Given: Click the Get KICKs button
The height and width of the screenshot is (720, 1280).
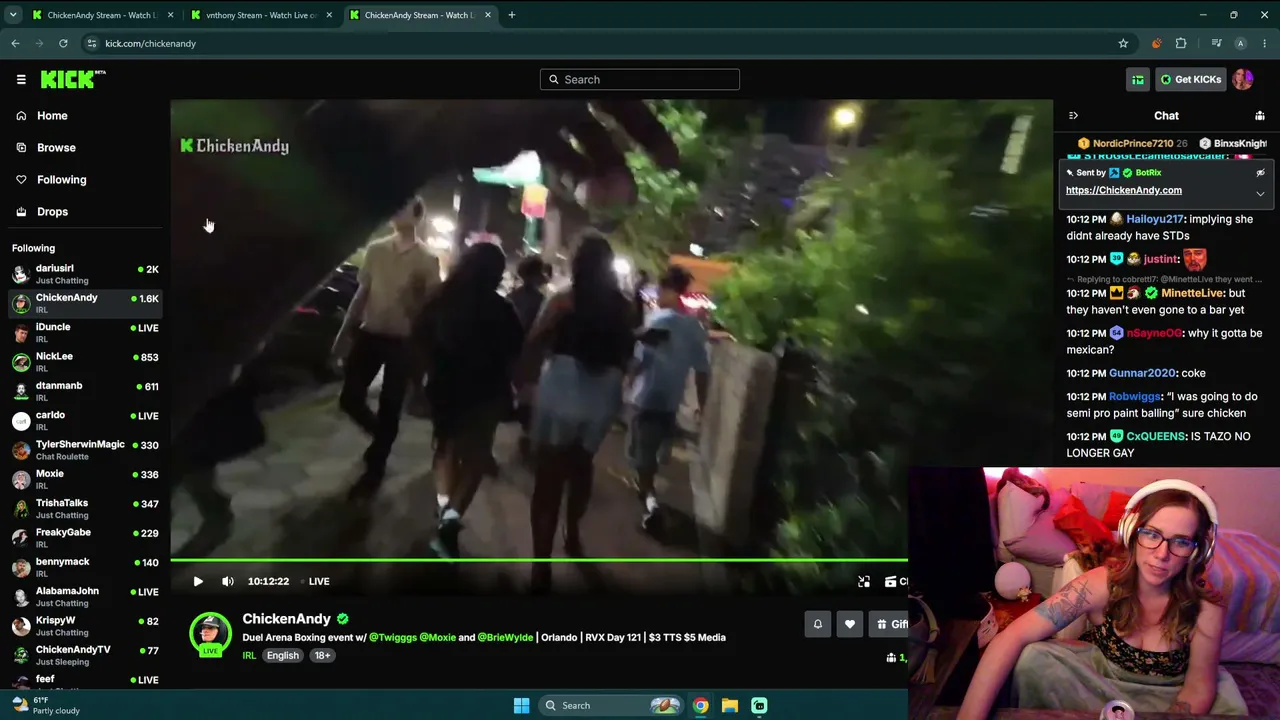Looking at the screenshot, I should (x=1190, y=79).
